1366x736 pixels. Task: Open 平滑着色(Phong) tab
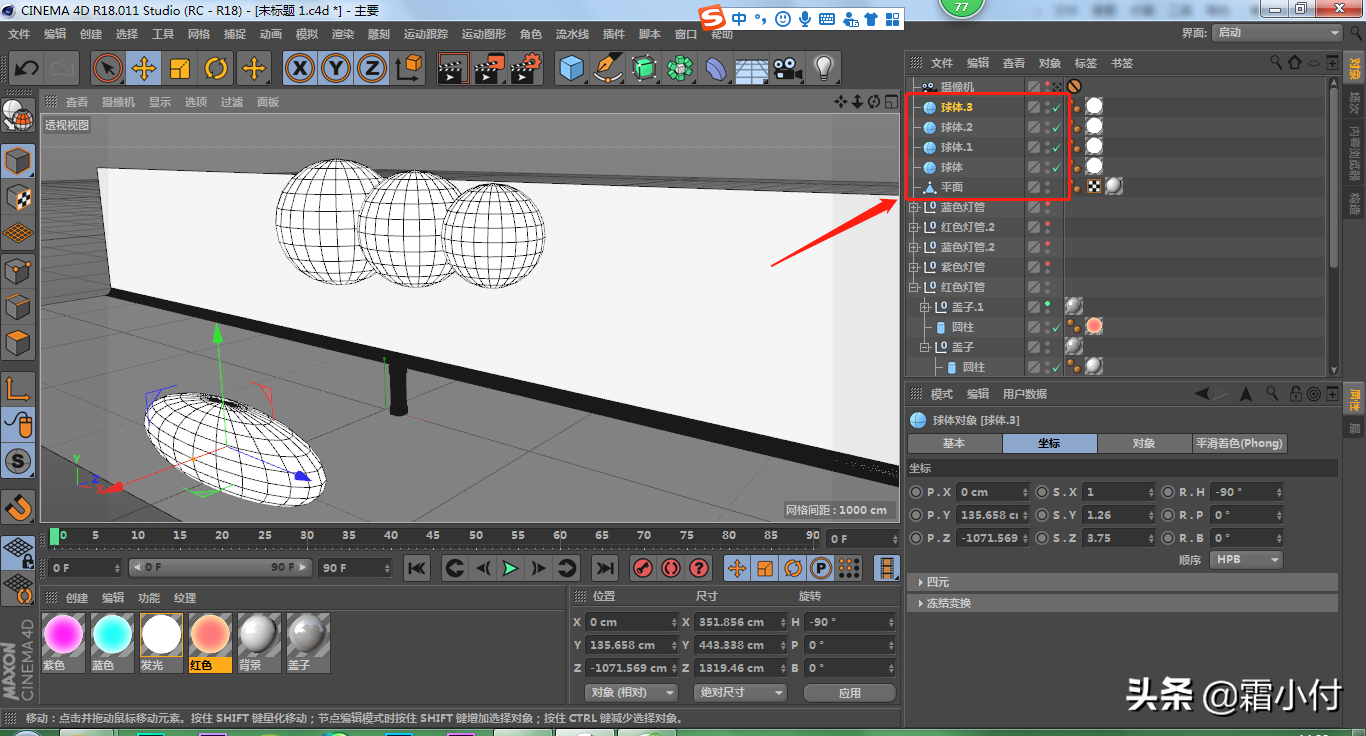pyautogui.click(x=1239, y=443)
